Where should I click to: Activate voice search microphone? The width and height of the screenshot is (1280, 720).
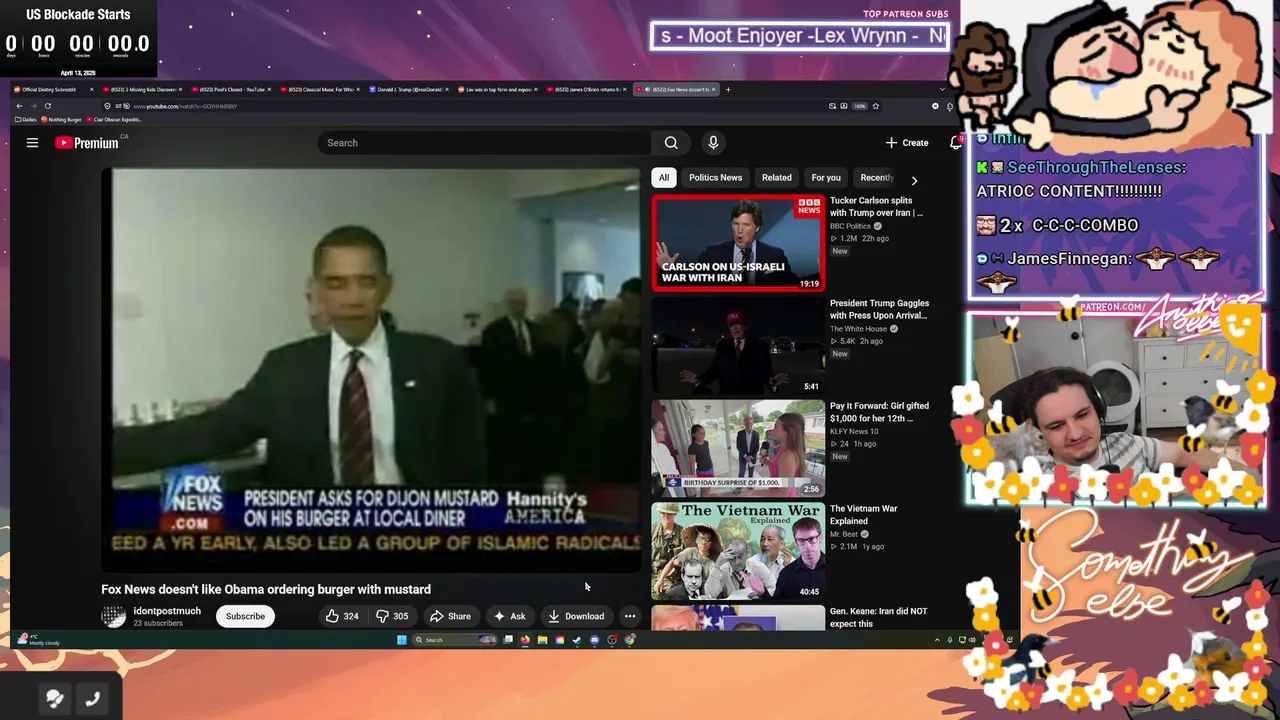pyautogui.click(x=713, y=143)
